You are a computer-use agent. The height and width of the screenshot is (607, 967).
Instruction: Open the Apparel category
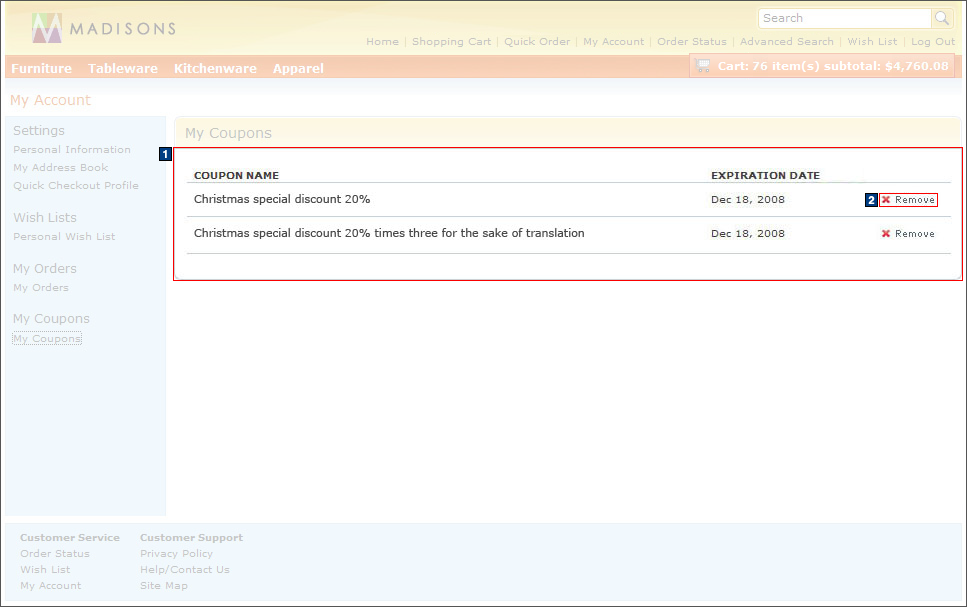click(x=299, y=67)
